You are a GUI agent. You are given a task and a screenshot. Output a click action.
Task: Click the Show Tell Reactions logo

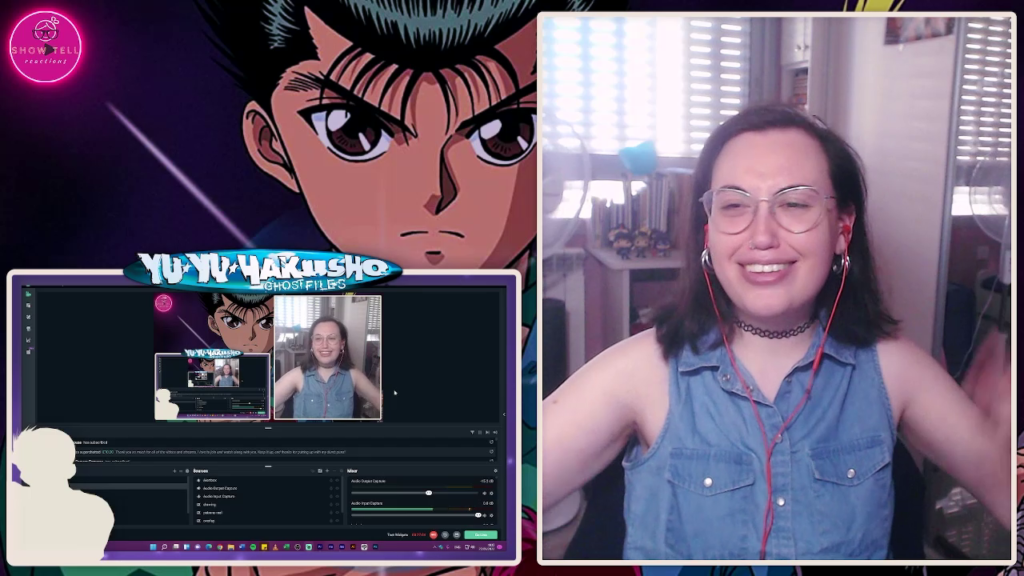click(x=45, y=46)
